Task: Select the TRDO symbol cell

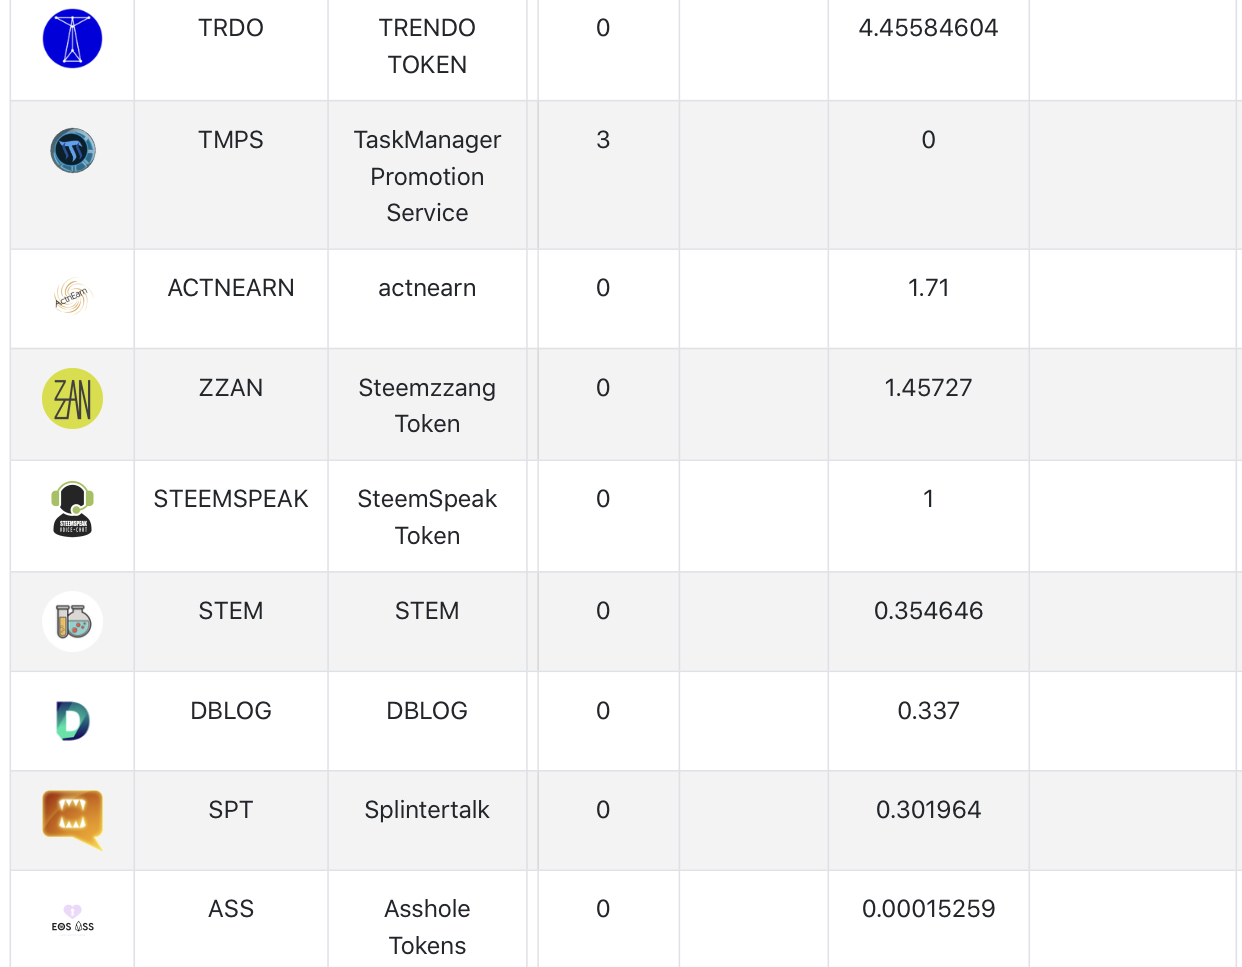Action: coord(231,28)
